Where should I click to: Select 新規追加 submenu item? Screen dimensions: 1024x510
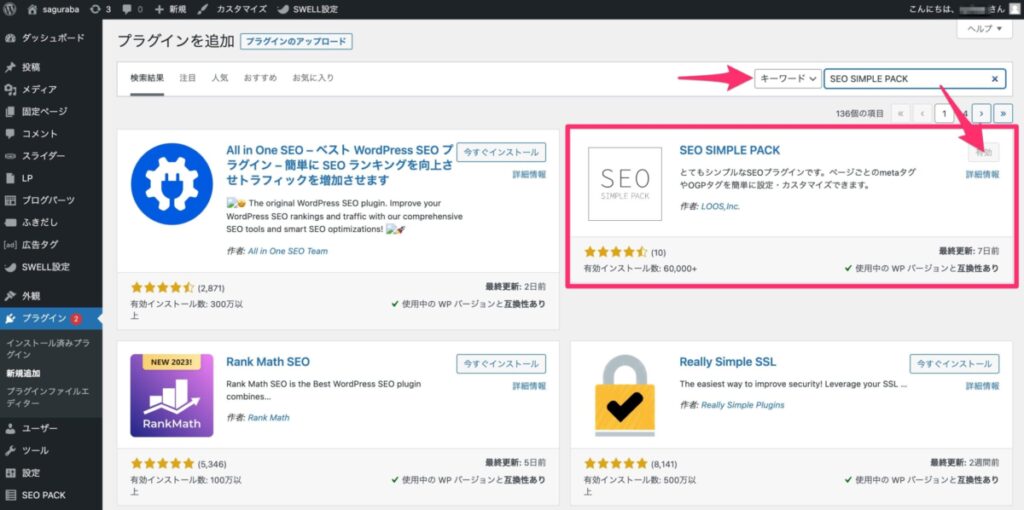tap(24, 374)
